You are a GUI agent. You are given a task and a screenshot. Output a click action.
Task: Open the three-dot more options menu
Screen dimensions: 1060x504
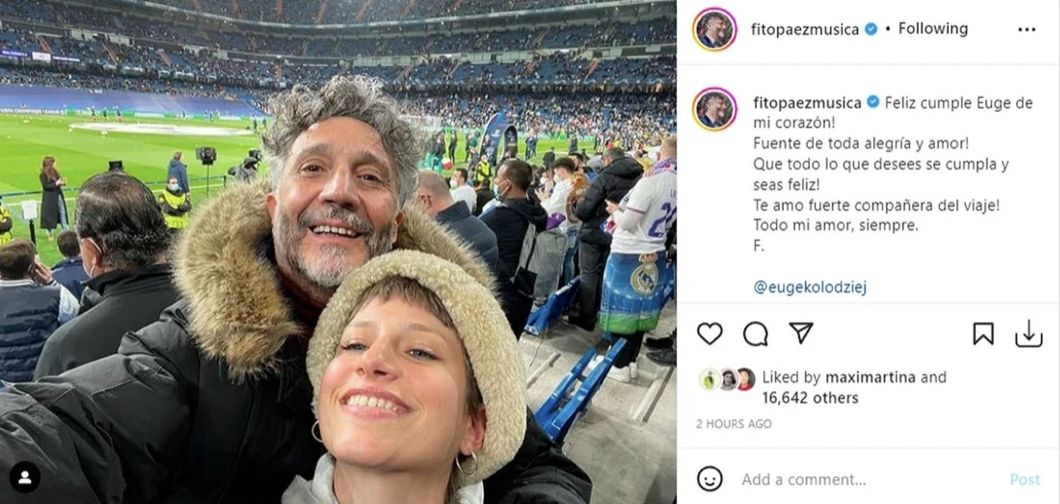tap(1027, 29)
